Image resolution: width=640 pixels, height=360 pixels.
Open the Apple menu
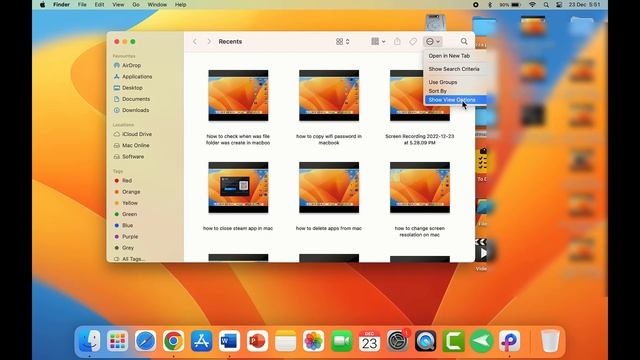click(x=42, y=5)
